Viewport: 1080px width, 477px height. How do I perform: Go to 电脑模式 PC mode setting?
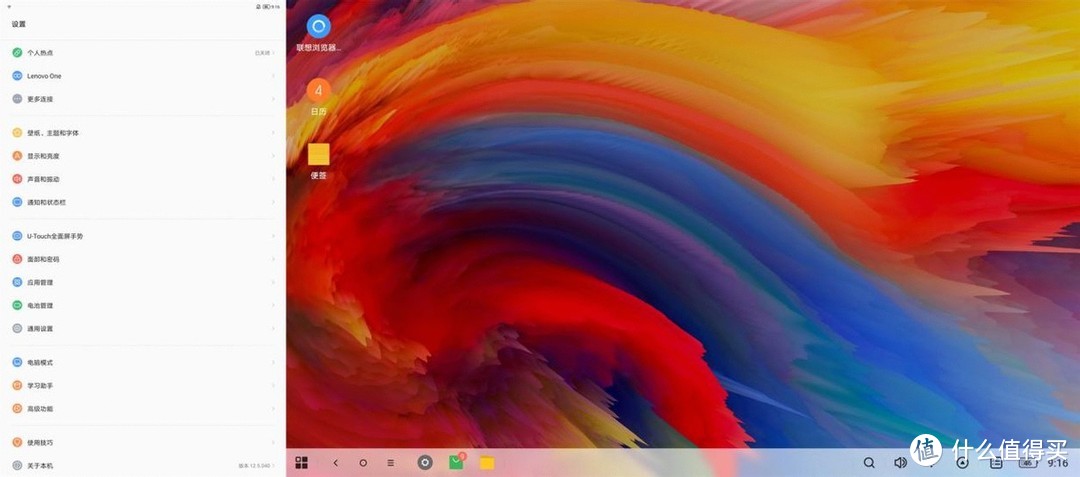(x=40, y=362)
